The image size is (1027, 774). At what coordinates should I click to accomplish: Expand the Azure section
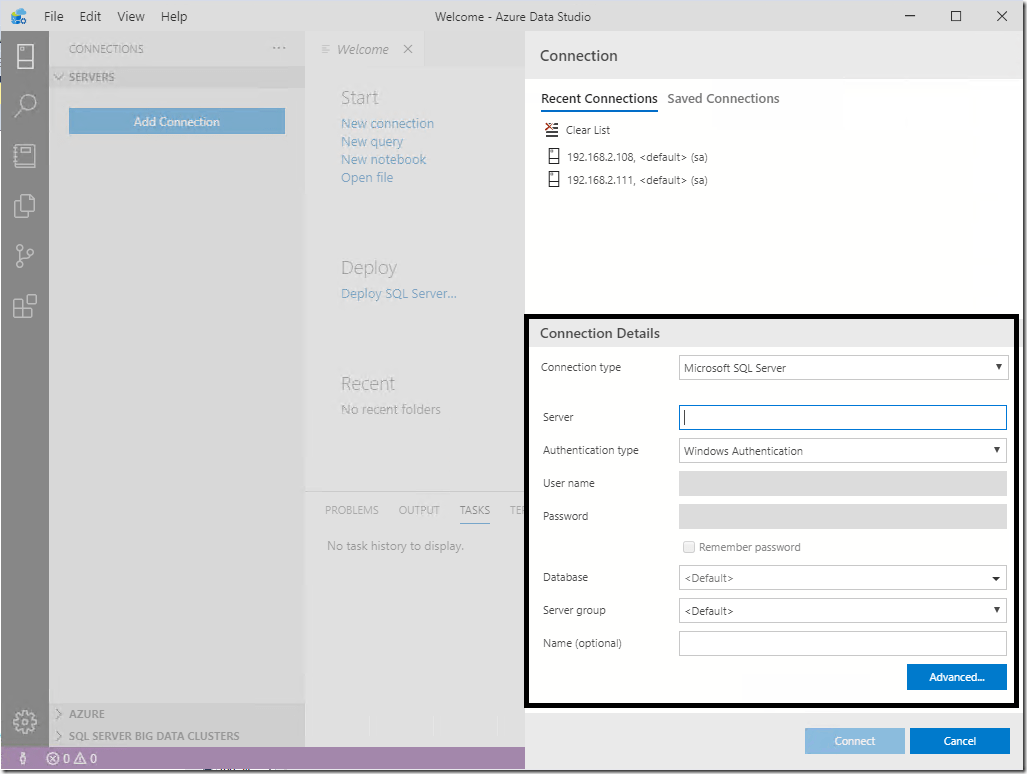[87, 714]
